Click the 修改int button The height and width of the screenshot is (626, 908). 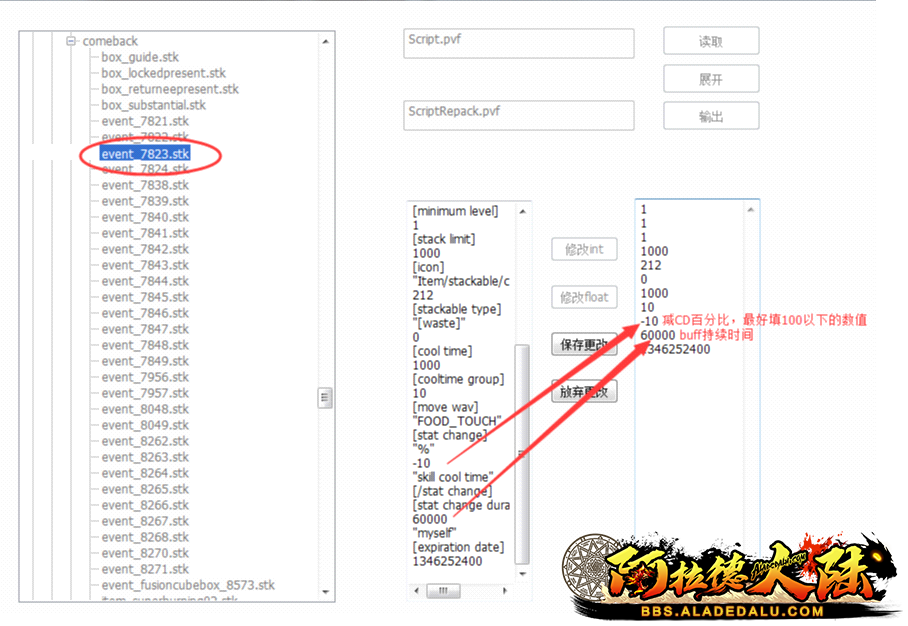(x=584, y=249)
